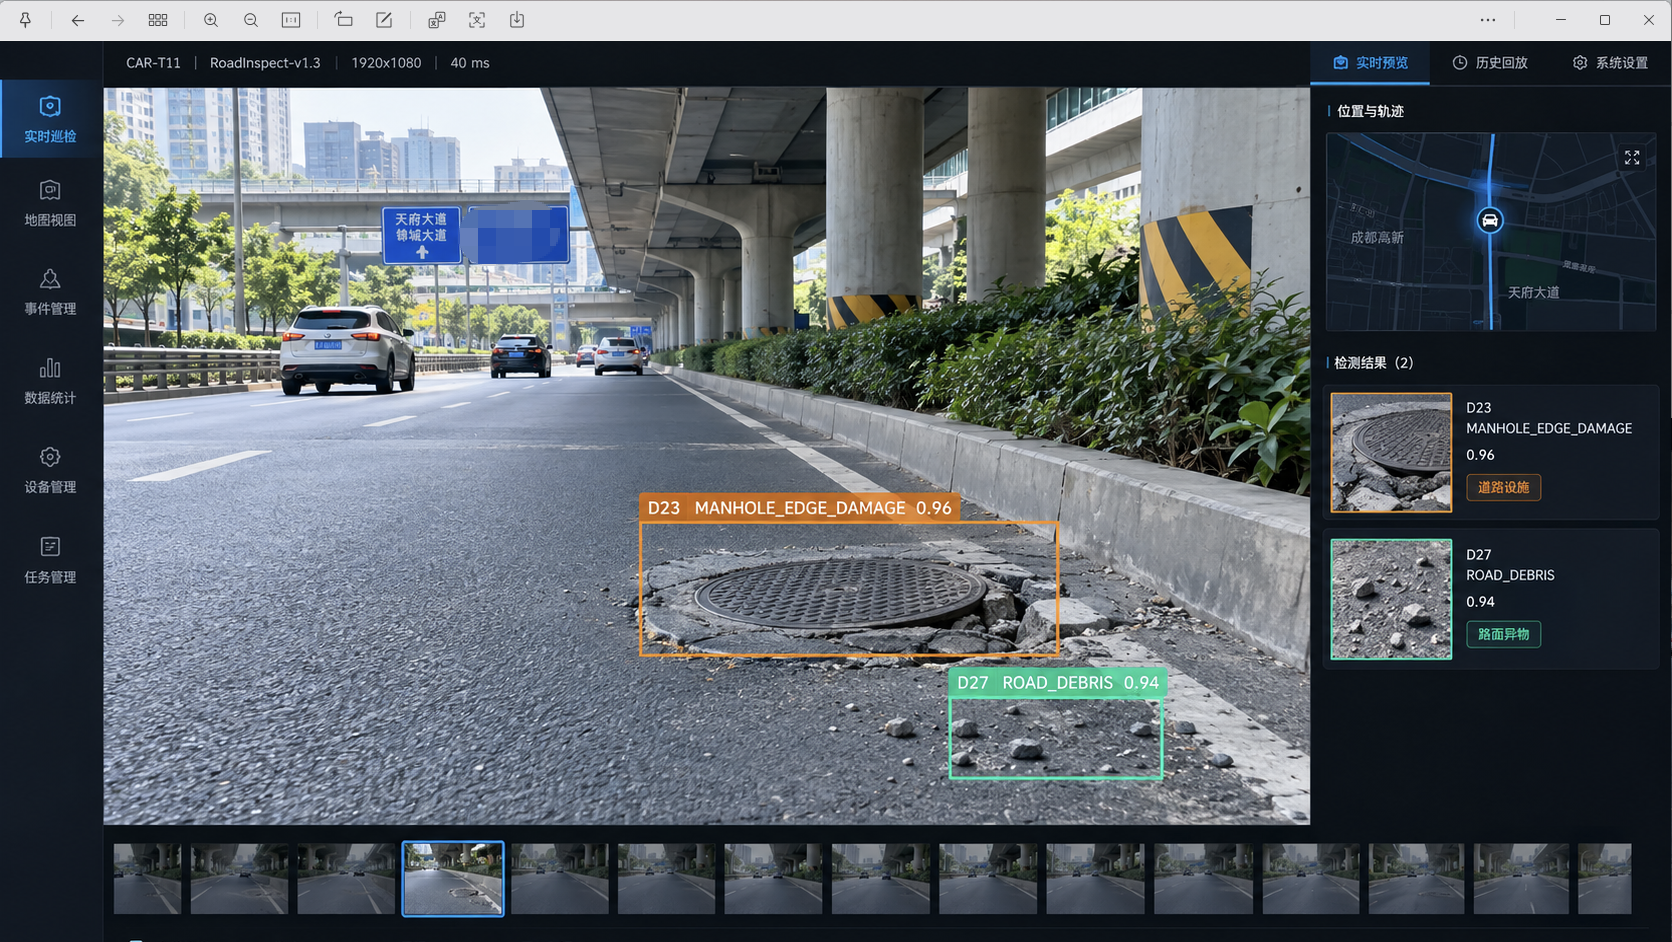Open the thumbnail grid view
1672x942 pixels.
point(158,20)
